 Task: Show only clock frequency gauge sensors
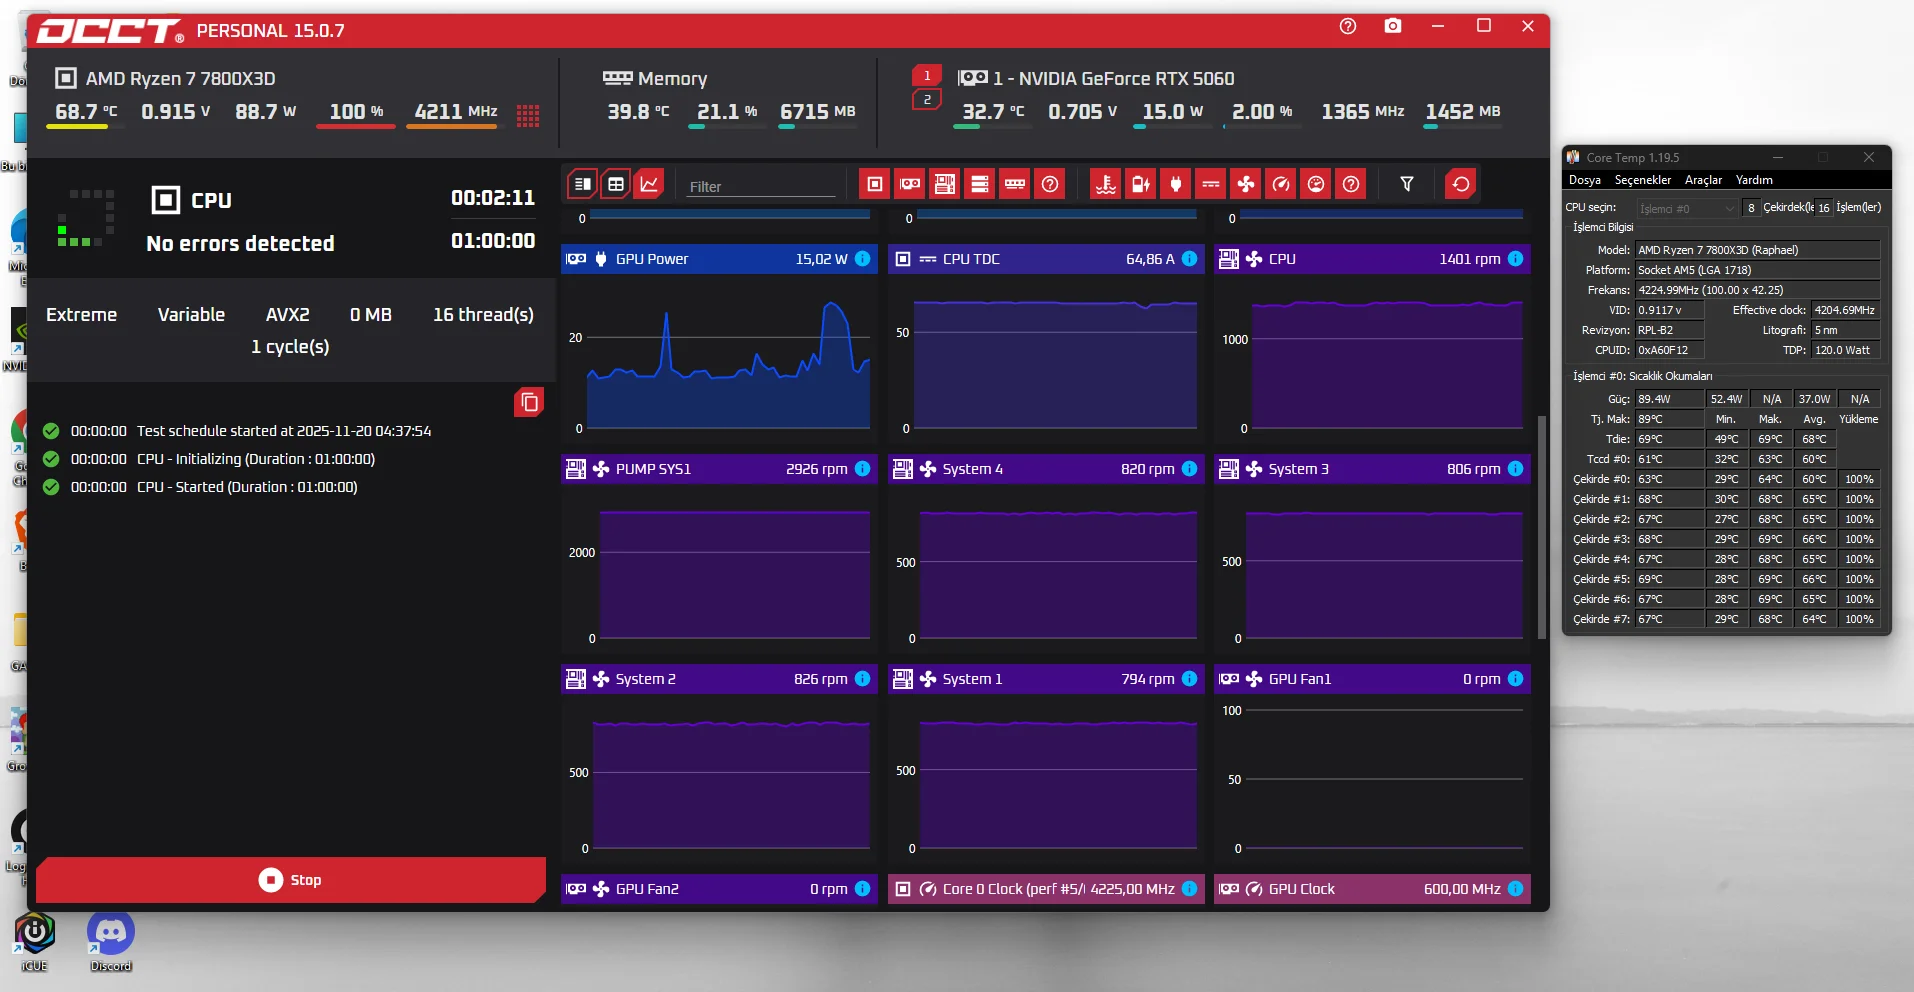[x=1281, y=184]
